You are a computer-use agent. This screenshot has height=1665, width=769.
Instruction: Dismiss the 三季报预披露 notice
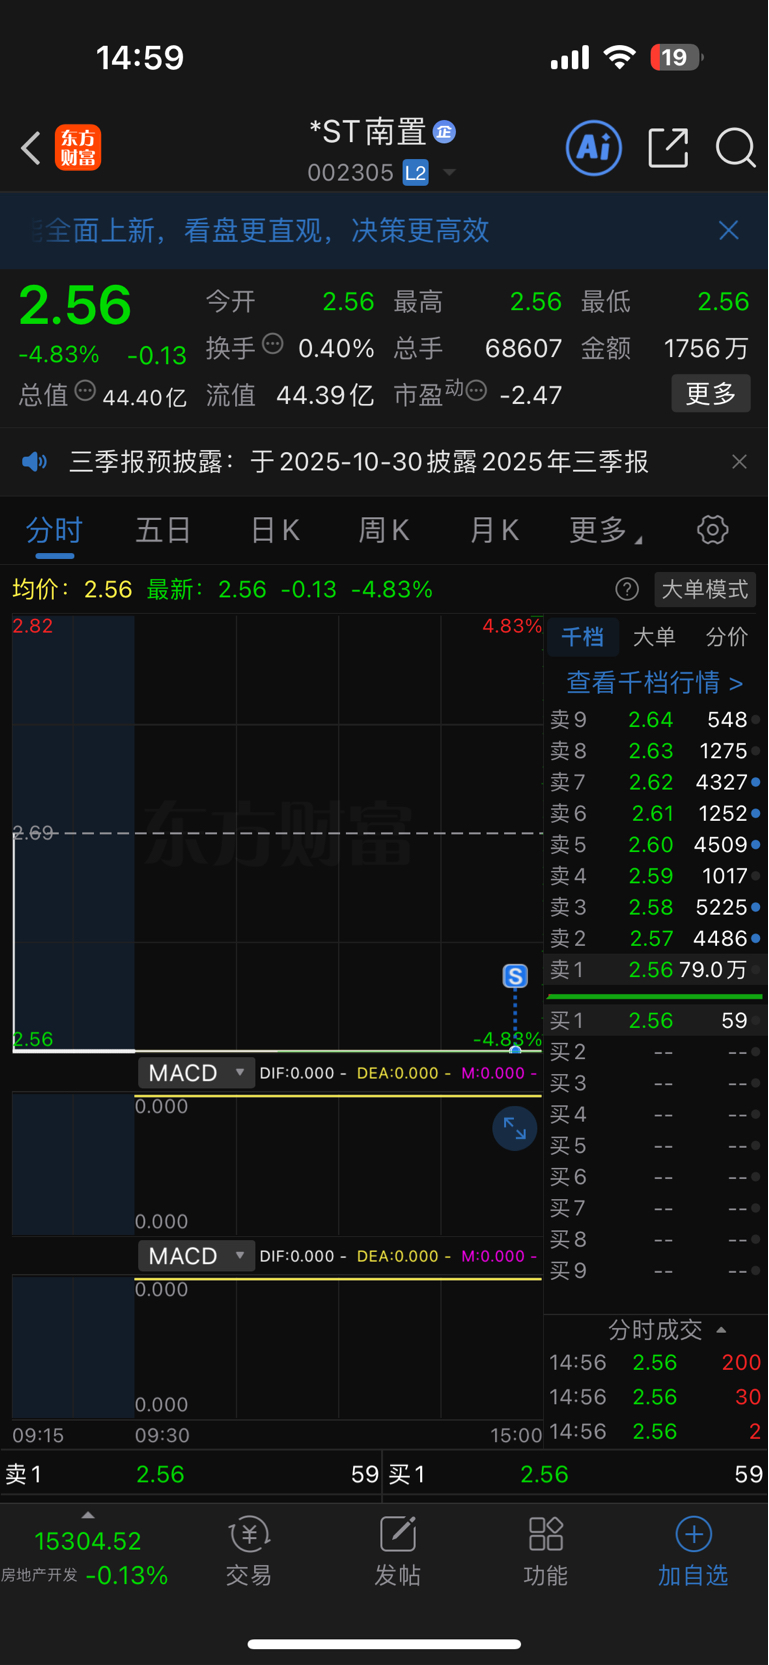739,461
